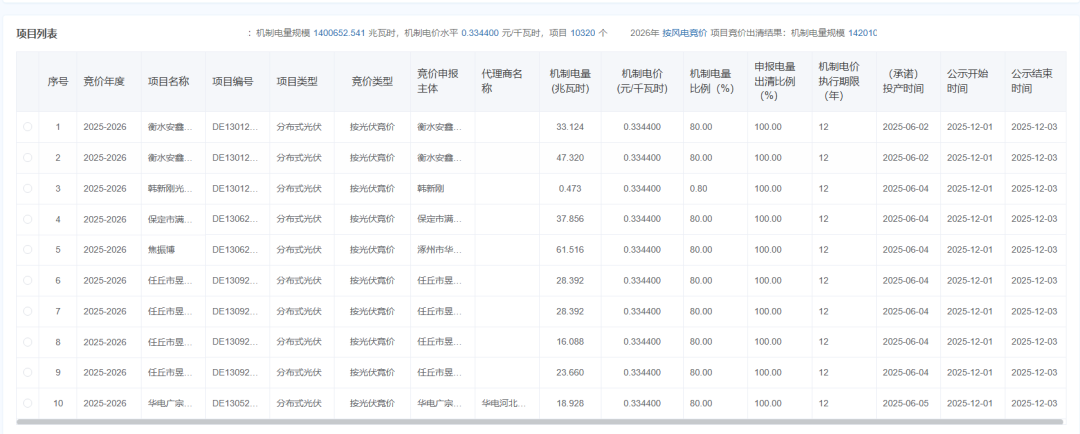Click the 61.516 electricity value cell
Screen dimensions: 1080x434
[569, 250]
